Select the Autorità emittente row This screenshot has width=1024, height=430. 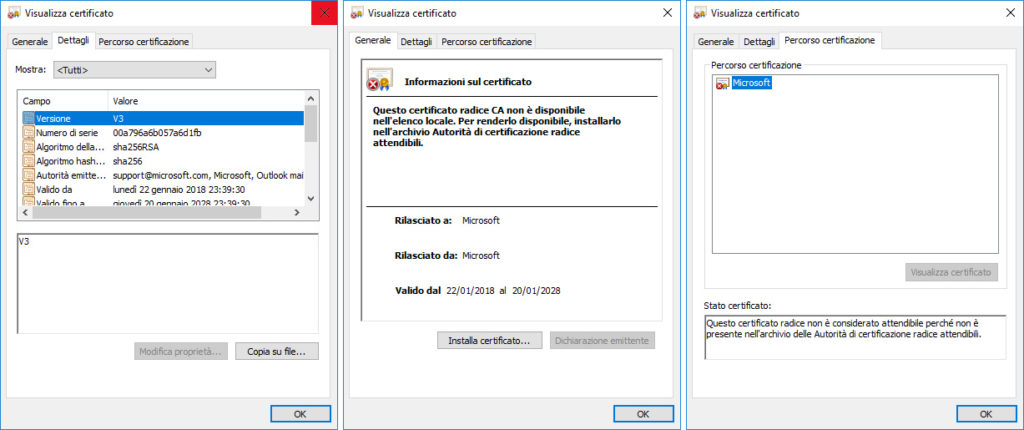point(162,175)
